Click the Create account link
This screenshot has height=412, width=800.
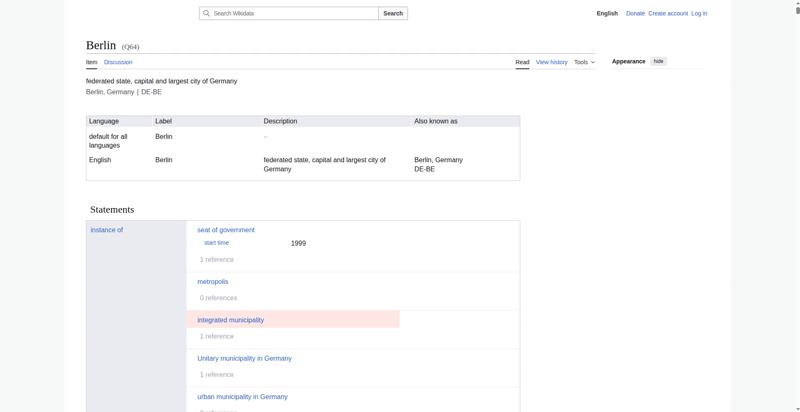tap(668, 14)
